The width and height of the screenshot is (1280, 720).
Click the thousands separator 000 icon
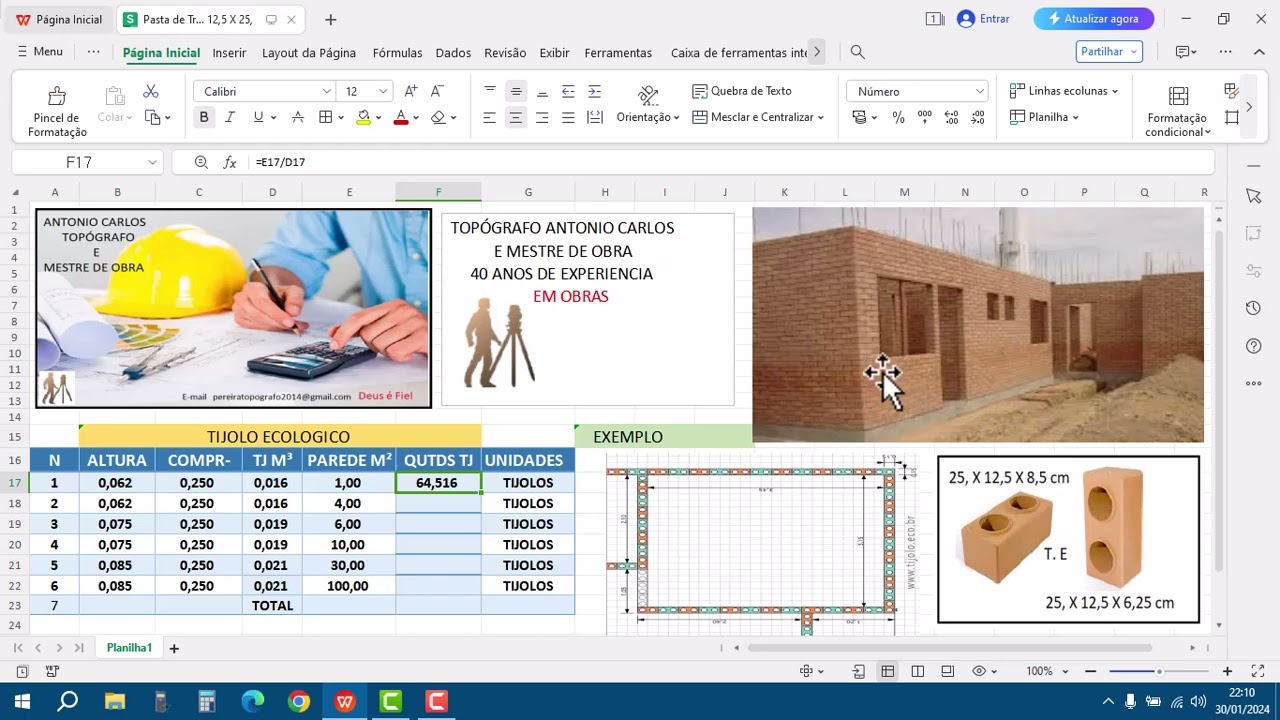[924, 117]
